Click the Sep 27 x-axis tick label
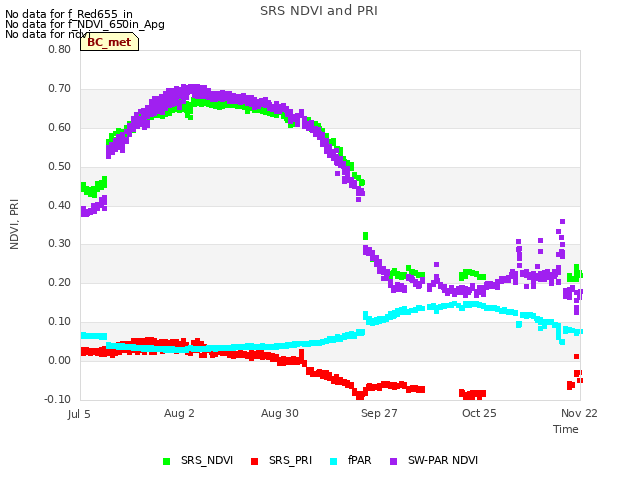Image resolution: width=640 pixels, height=480 pixels. (x=379, y=413)
